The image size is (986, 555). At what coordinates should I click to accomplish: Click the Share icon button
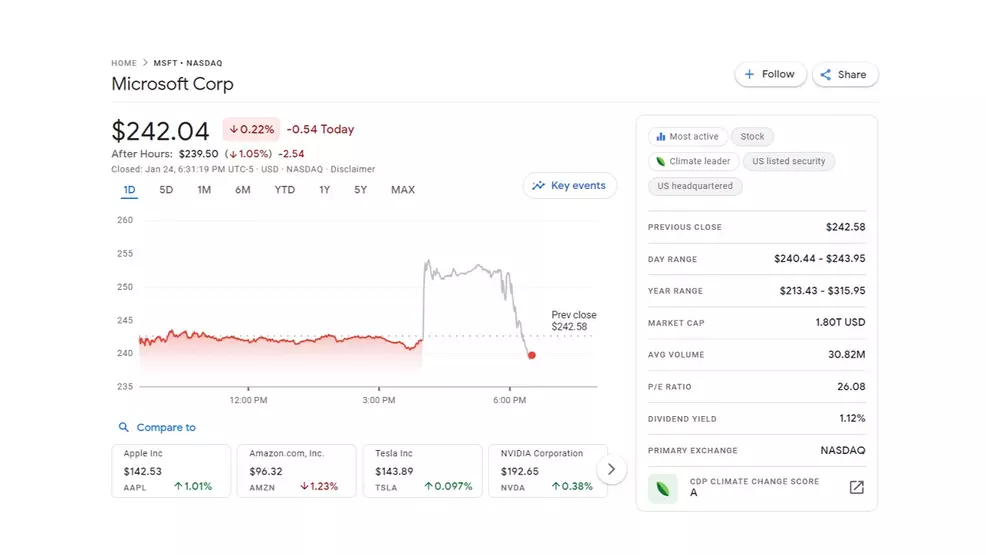[x=826, y=74]
